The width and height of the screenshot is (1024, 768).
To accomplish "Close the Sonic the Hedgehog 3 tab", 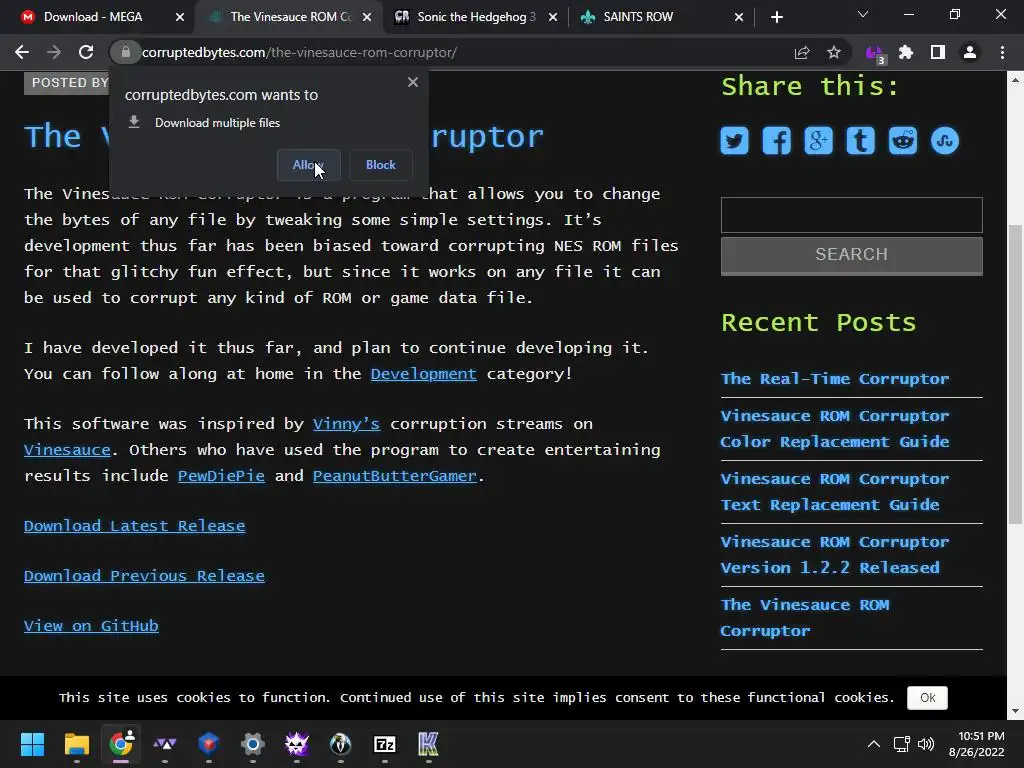I will click(553, 18).
